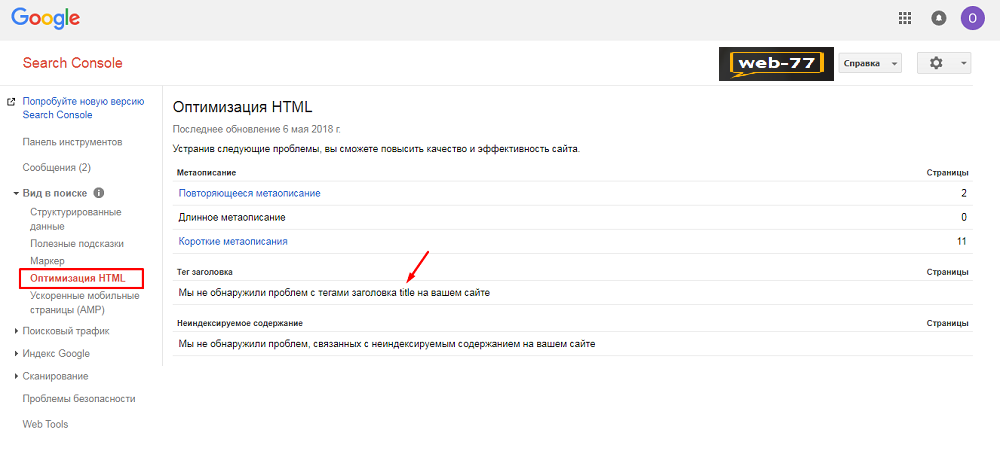Click the Последнее обновление 6 мая 2018 text
1000x451 pixels.
coord(256,129)
